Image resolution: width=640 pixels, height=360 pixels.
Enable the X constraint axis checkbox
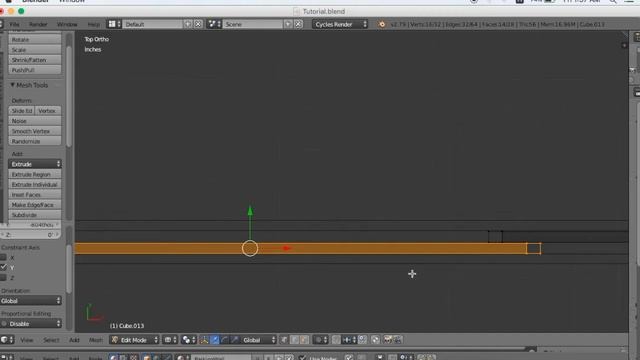(4, 257)
